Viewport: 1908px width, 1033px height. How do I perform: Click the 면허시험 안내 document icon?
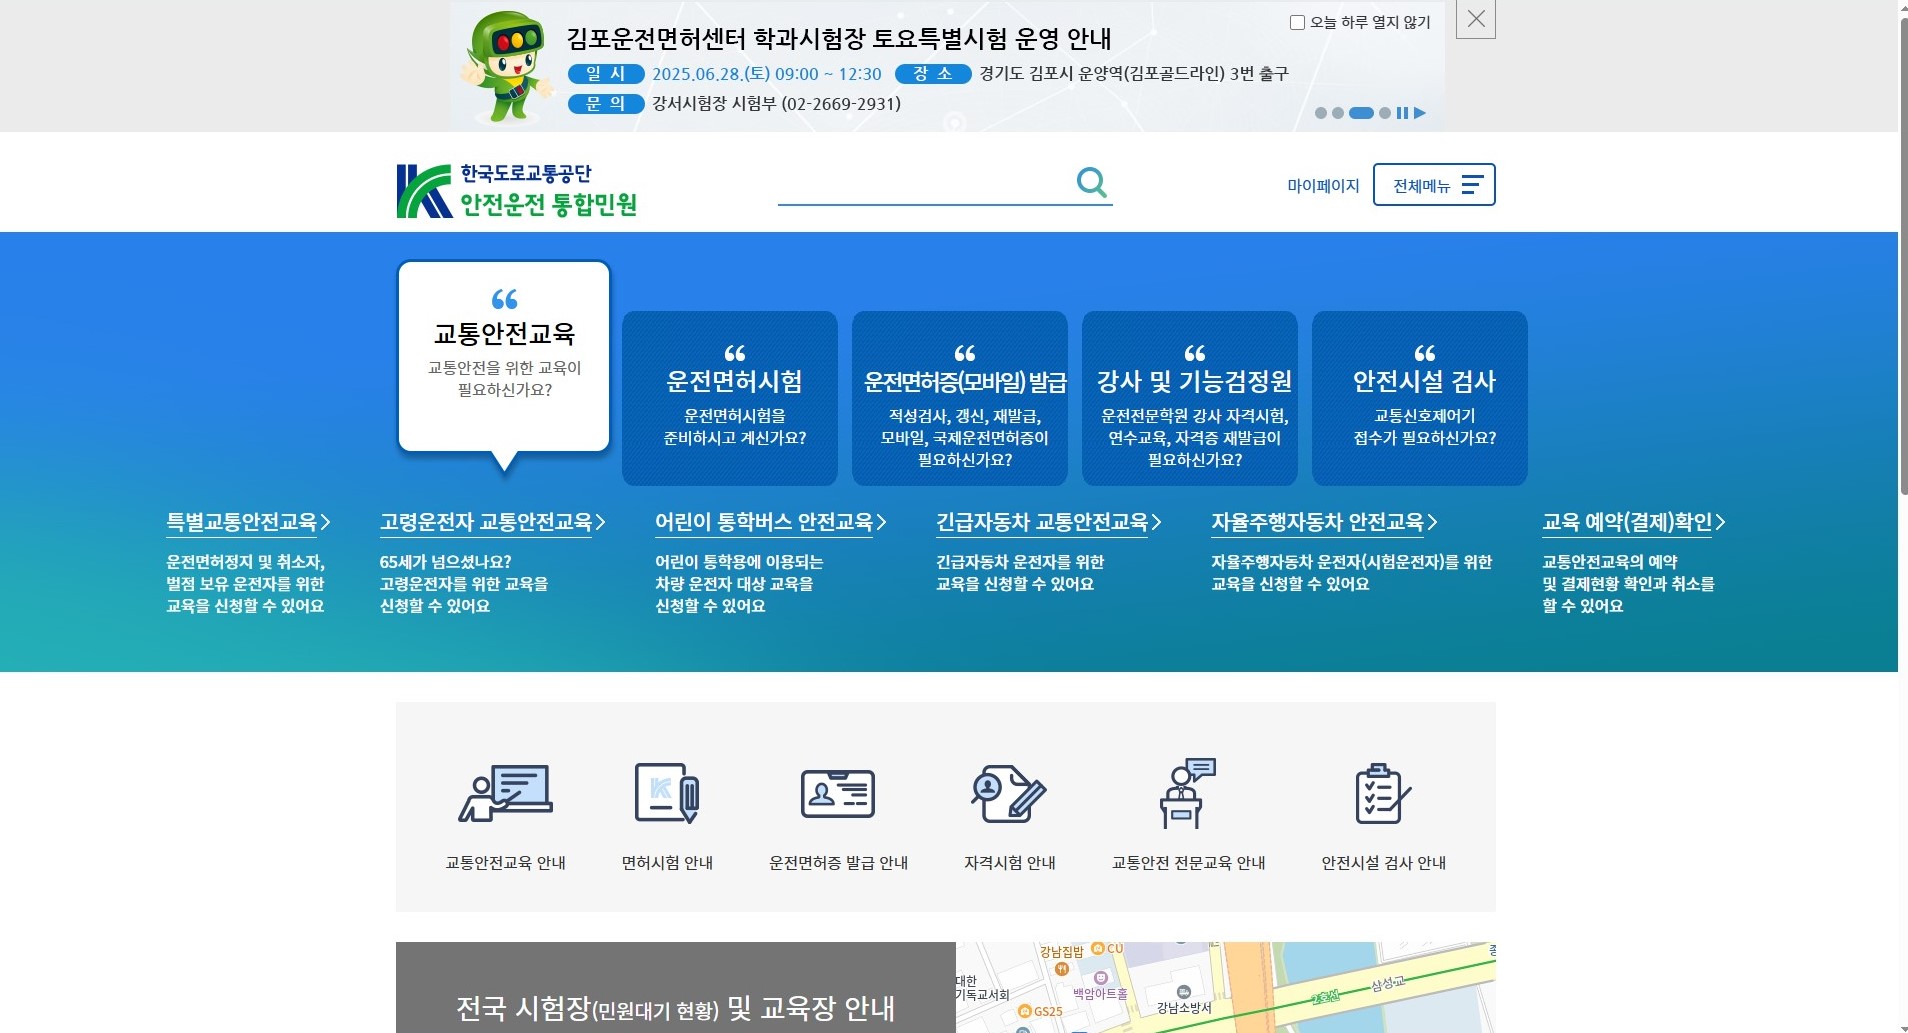click(x=670, y=793)
